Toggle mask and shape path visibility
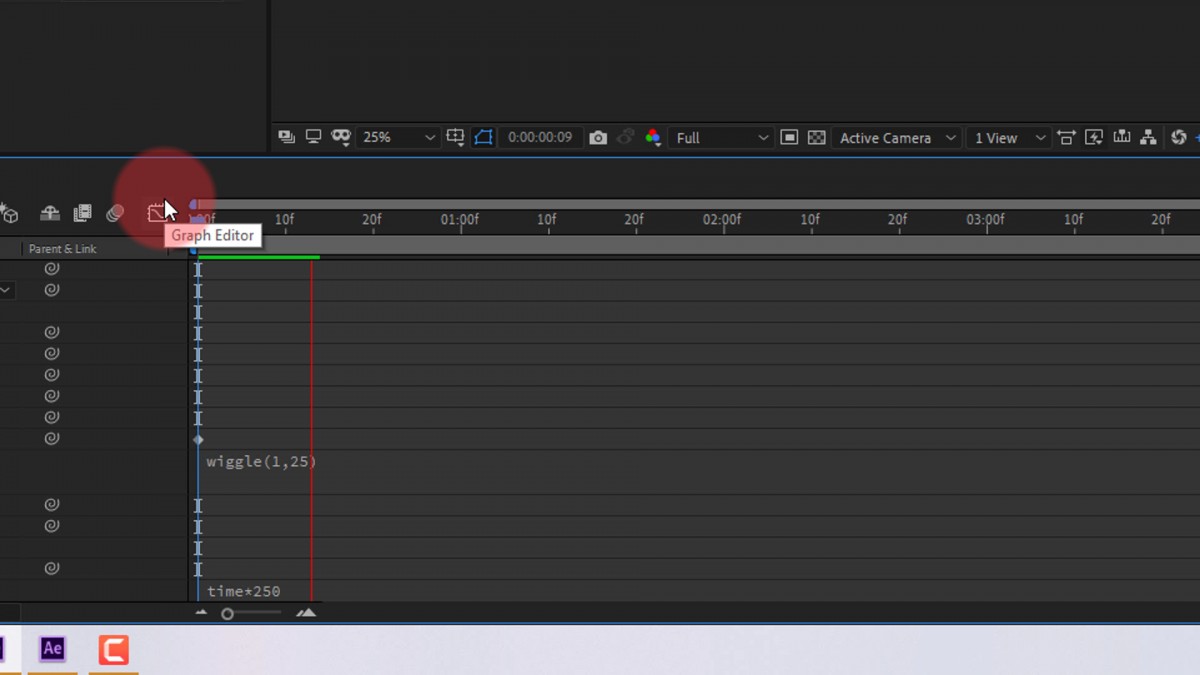The width and height of the screenshot is (1200, 675). (484, 137)
